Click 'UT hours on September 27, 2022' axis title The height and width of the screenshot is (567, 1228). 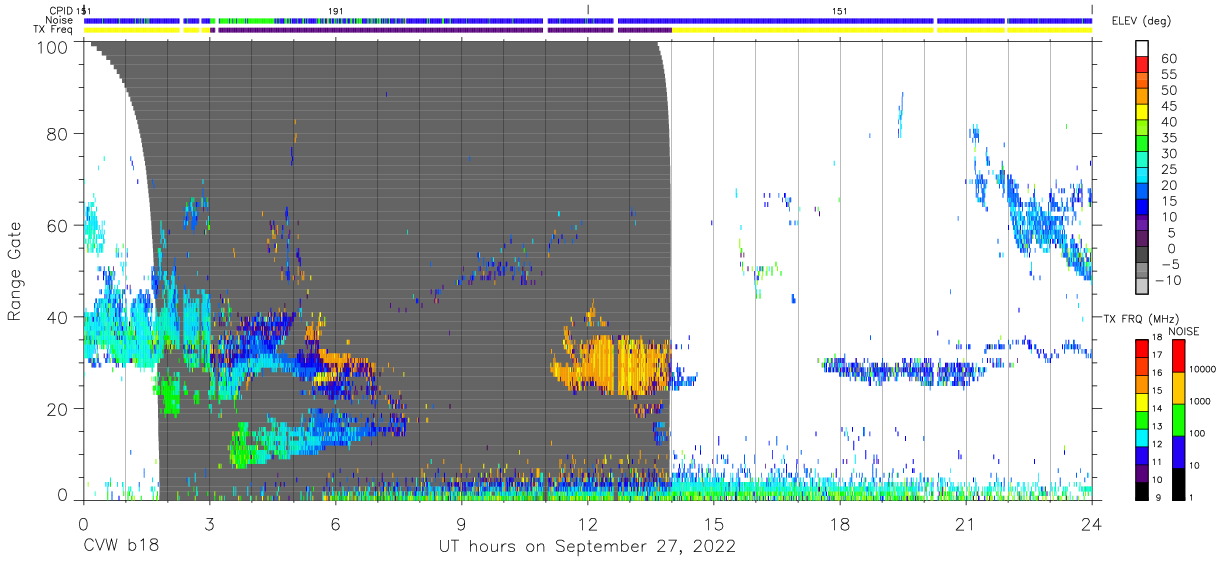click(x=587, y=547)
